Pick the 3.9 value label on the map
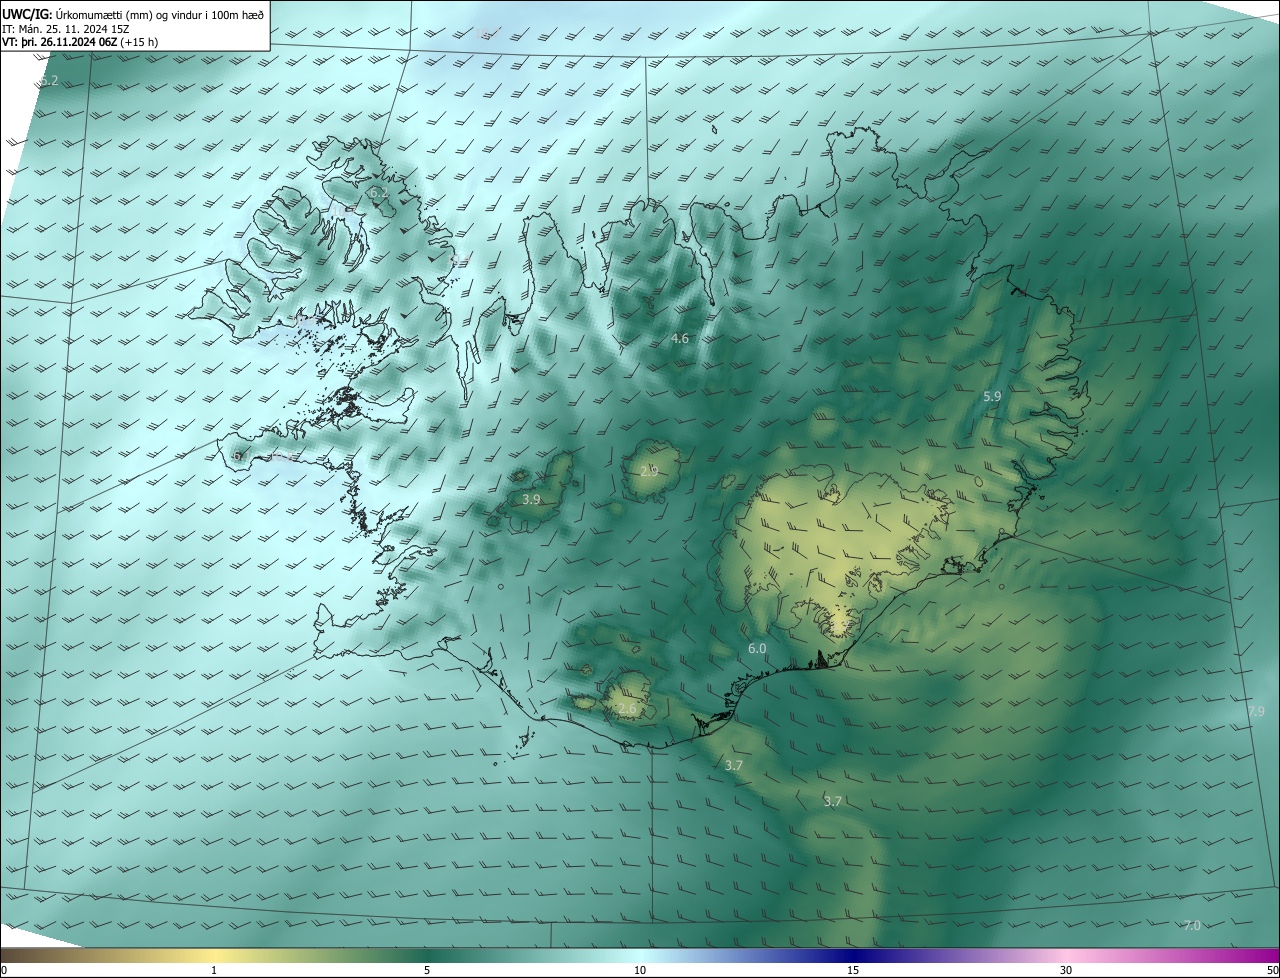1280x978 pixels. click(x=531, y=499)
